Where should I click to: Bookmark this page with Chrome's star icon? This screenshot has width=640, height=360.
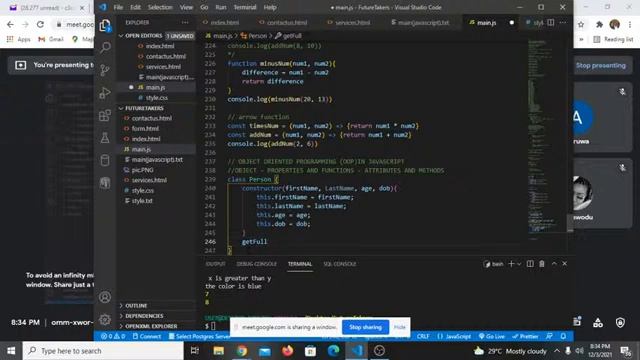(581, 24)
